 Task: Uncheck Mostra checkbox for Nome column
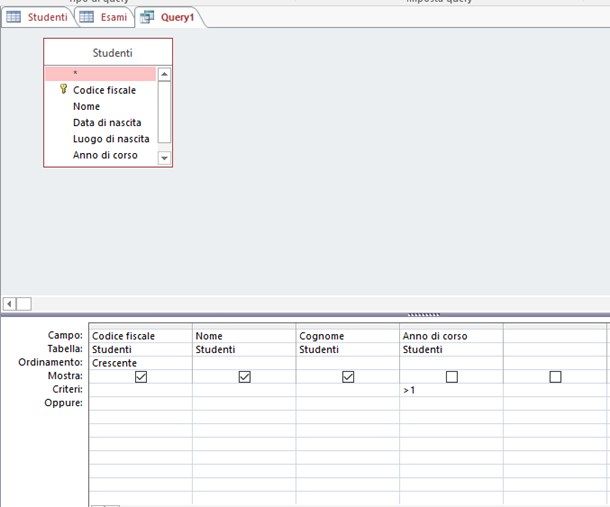coord(244,377)
